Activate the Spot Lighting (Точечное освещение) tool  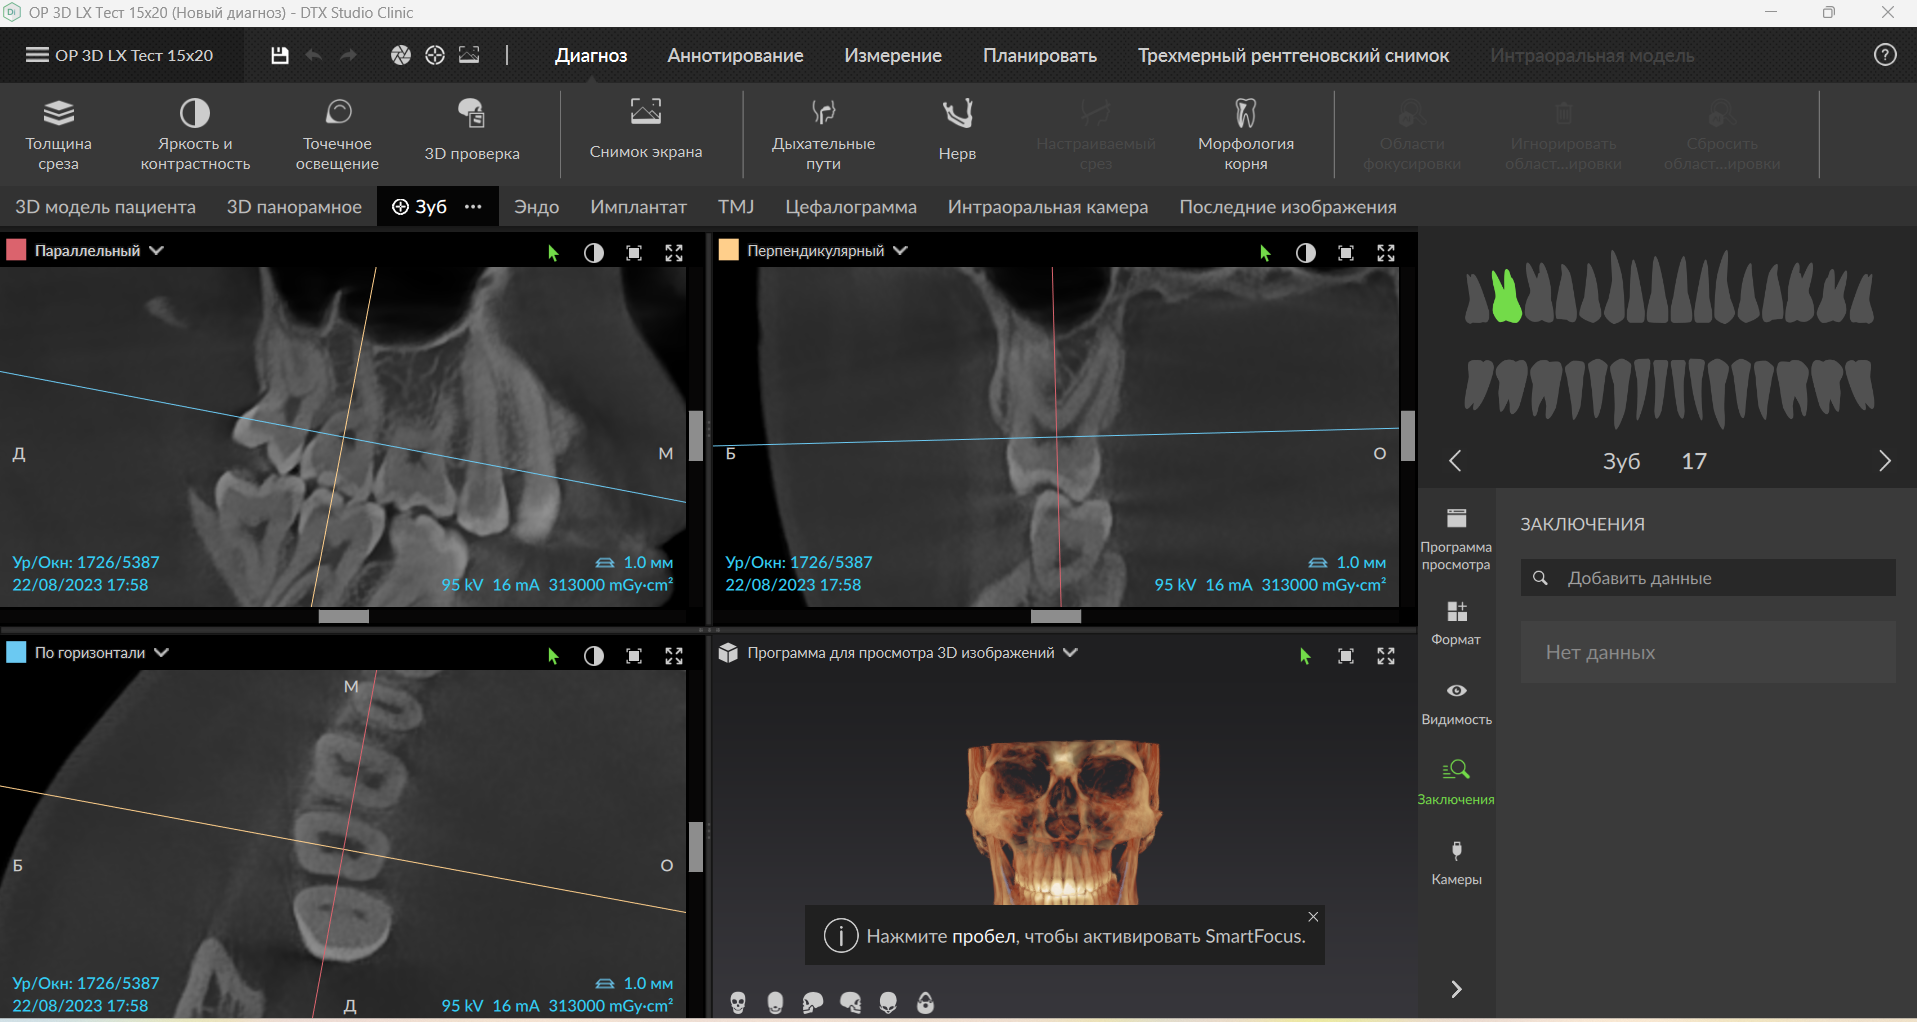(x=337, y=133)
